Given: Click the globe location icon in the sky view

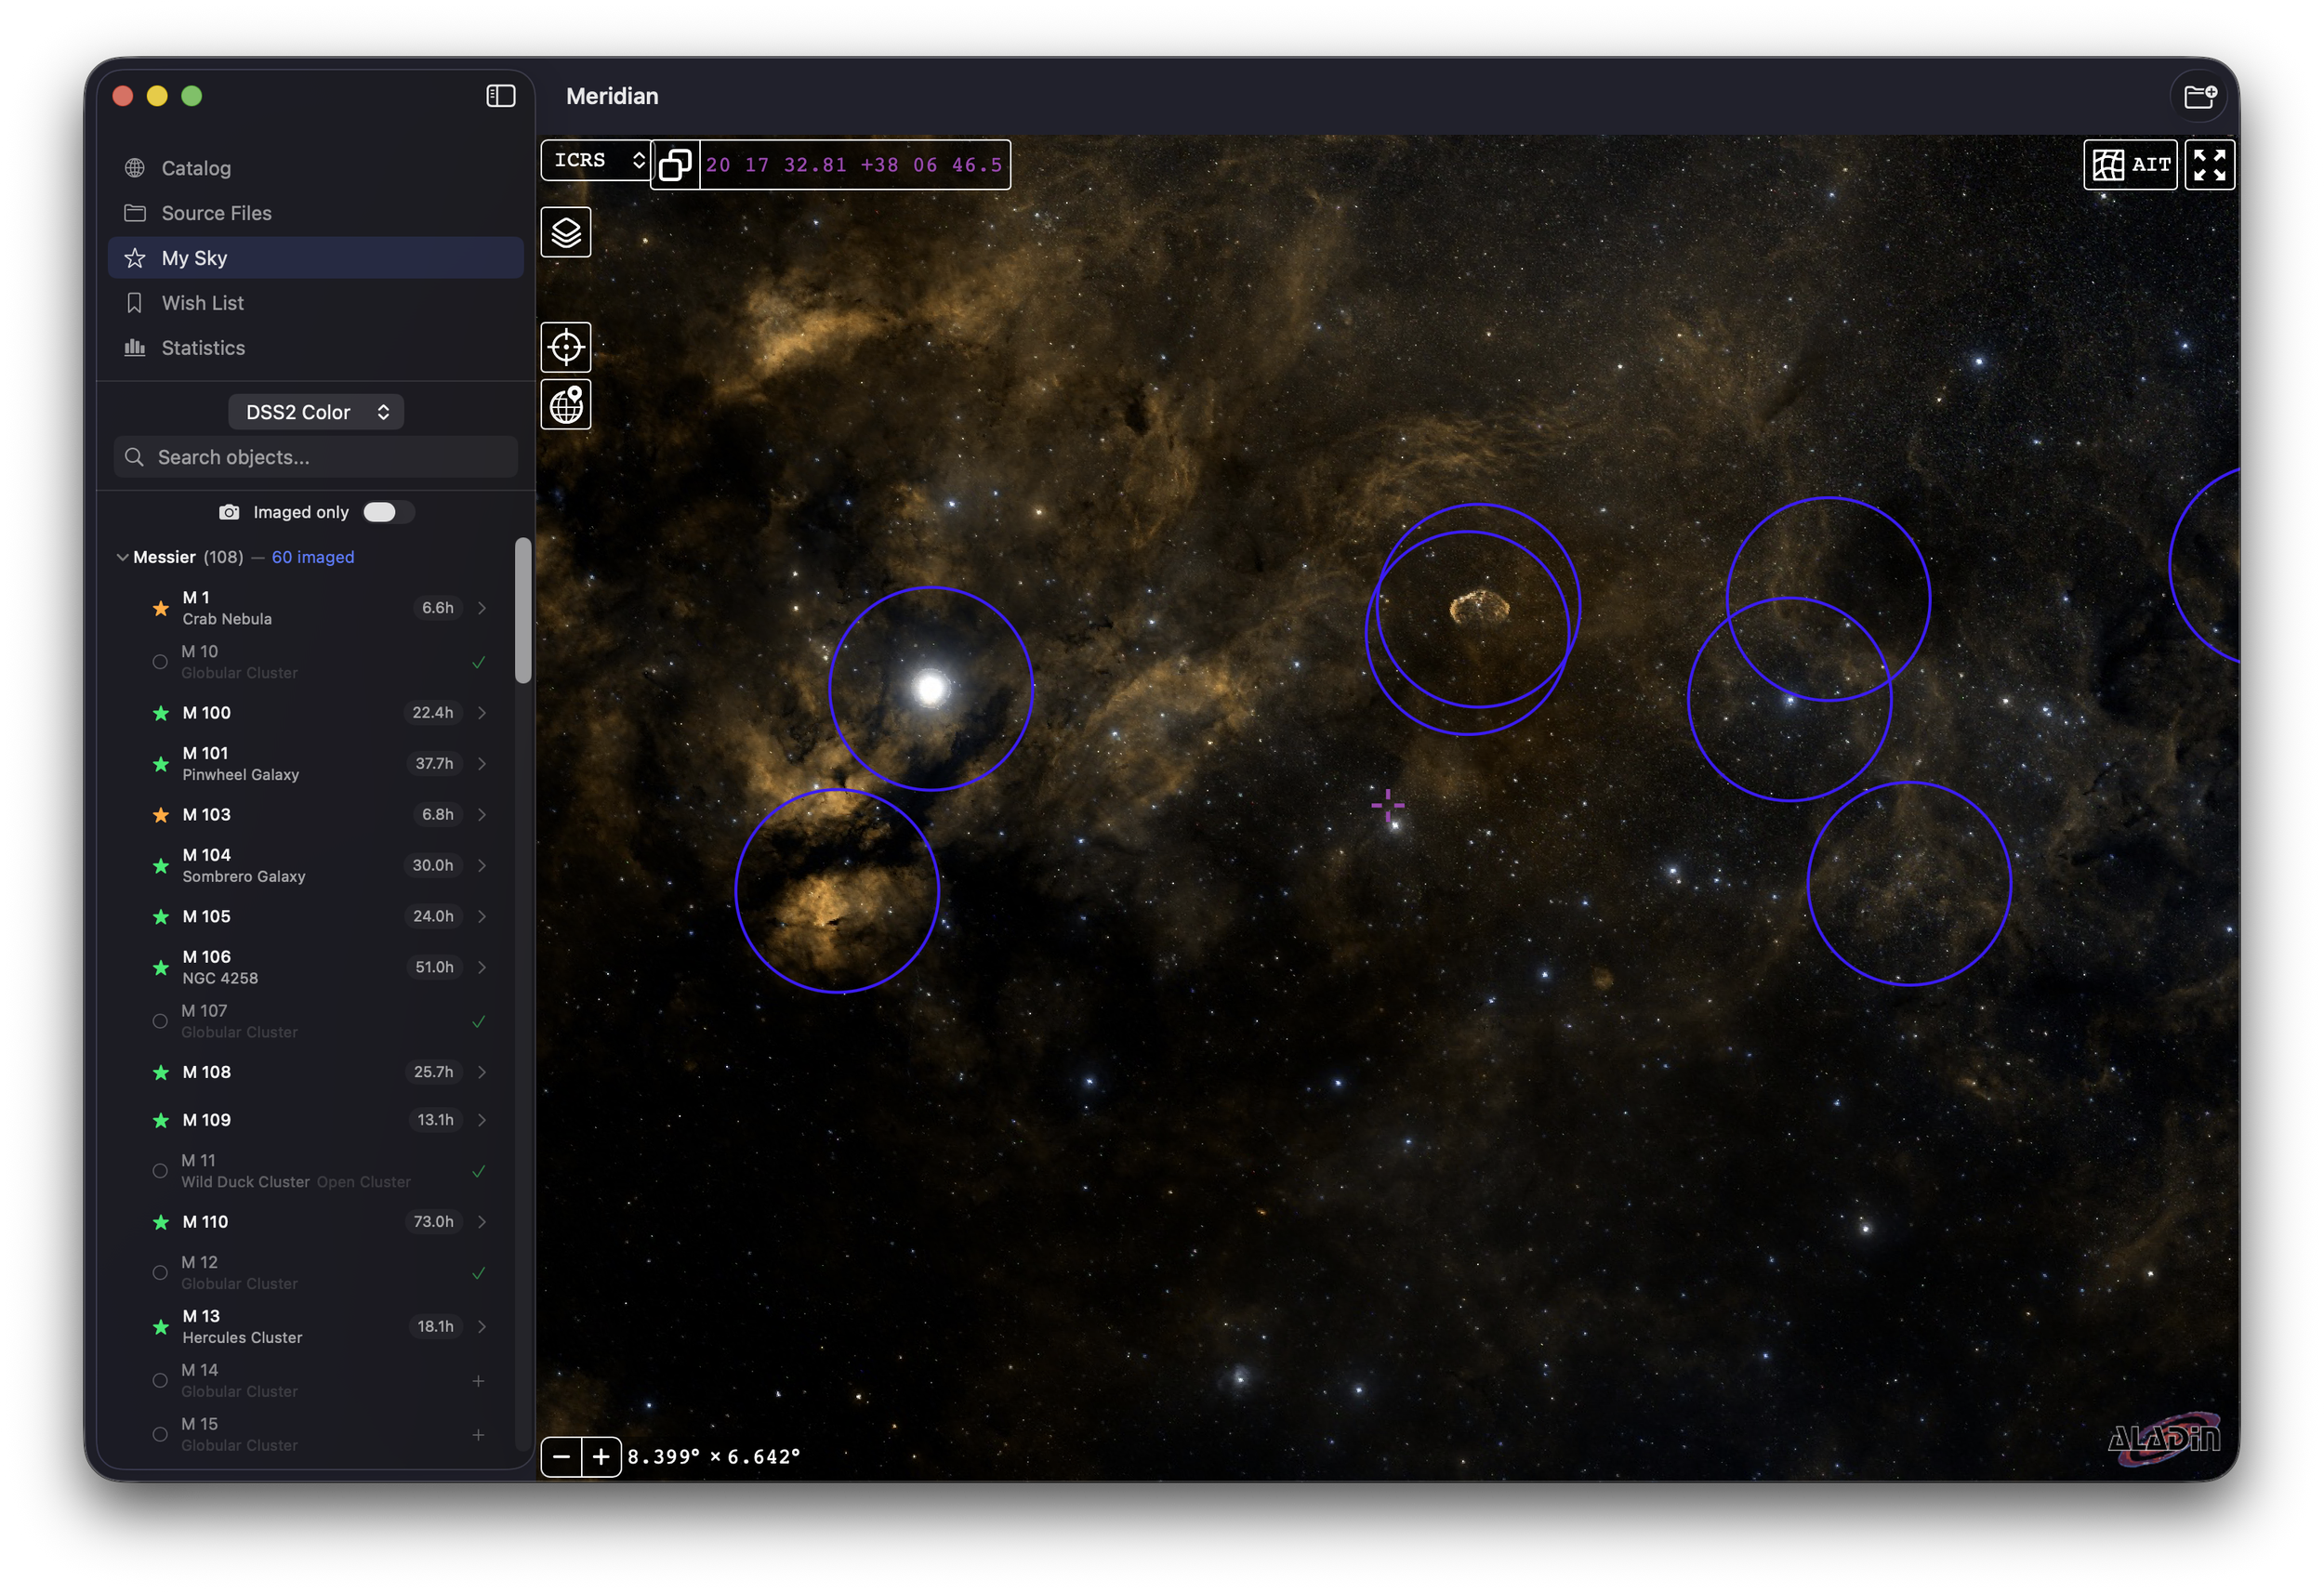Looking at the screenshot, I should 565,405.
